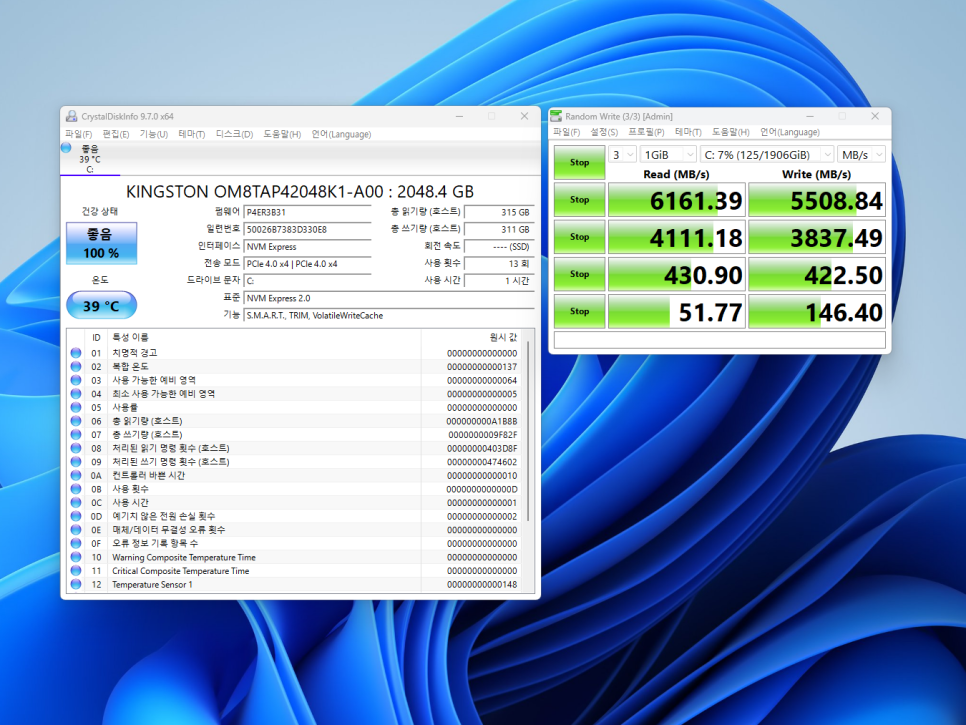Click status orb for attribute 0C 사용 시간
Viewport: 966px width, 725px height.
click(76, 503)
